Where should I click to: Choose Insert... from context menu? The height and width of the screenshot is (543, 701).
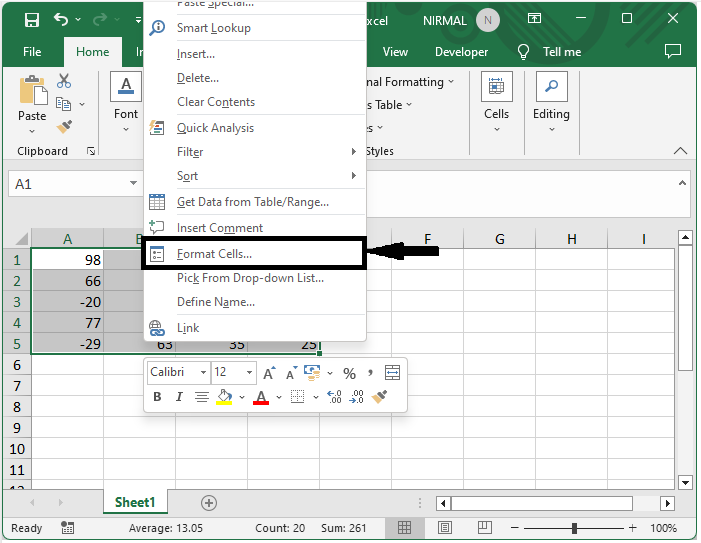click(254, 54)
